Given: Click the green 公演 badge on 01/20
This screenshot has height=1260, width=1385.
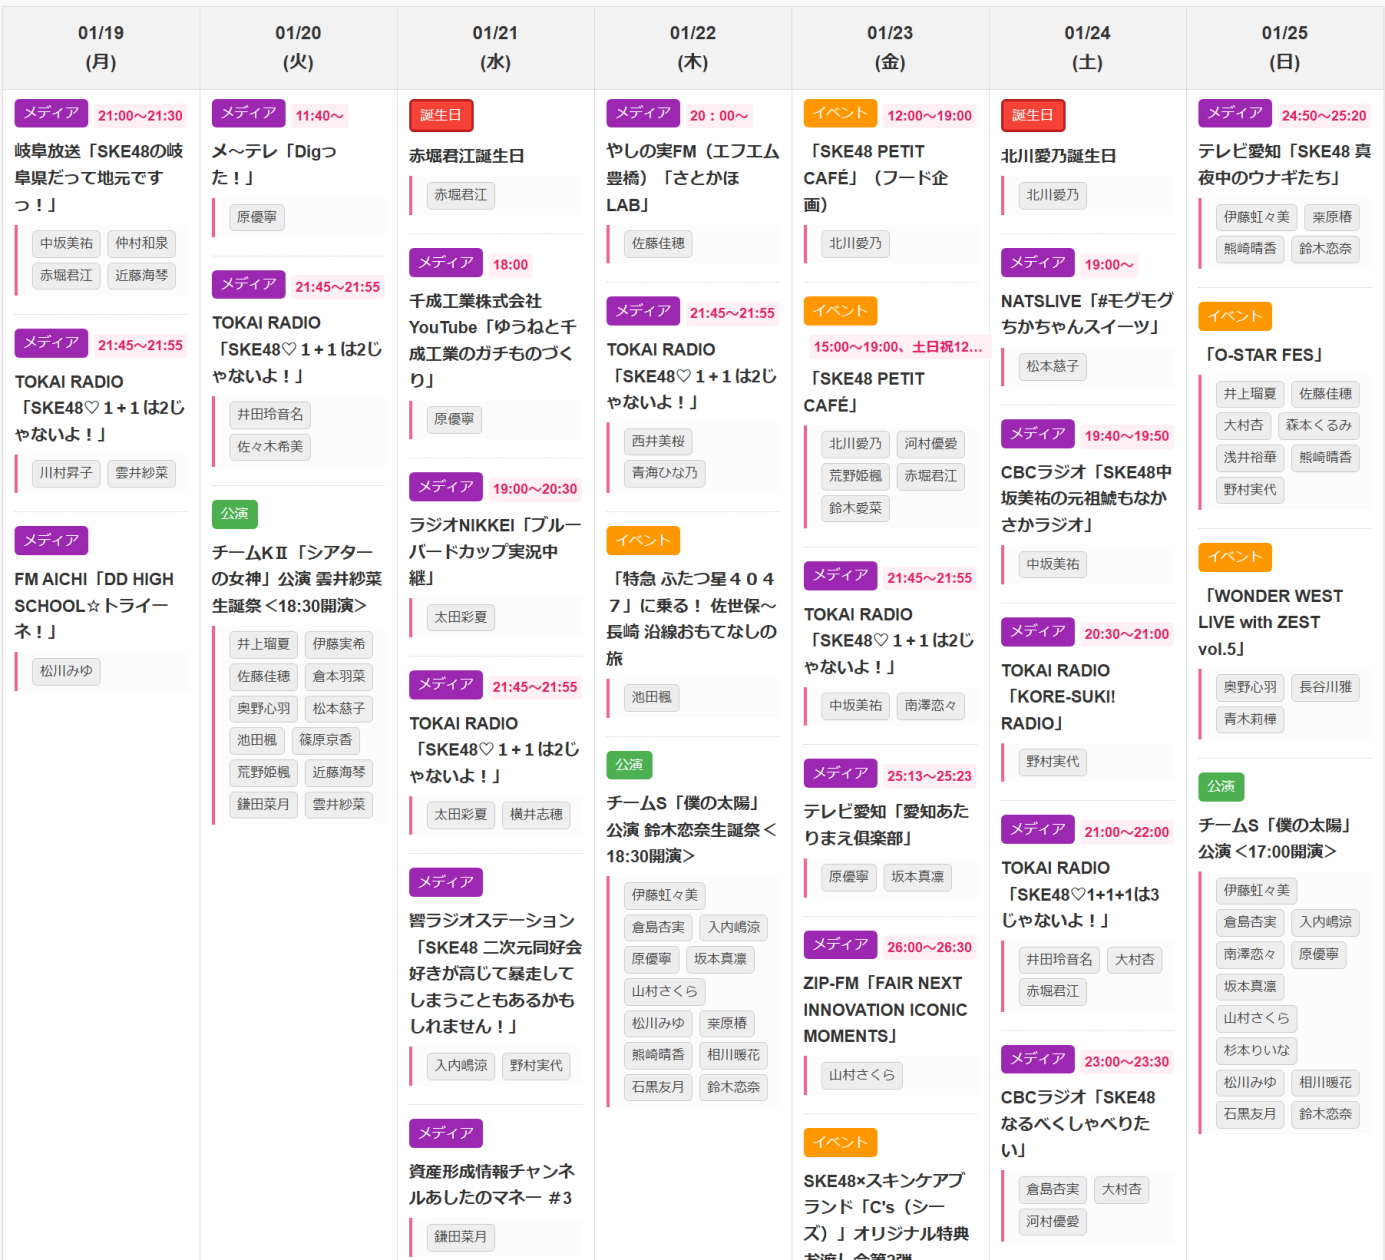Looking at the screenshot, I should tap(235, 514).
